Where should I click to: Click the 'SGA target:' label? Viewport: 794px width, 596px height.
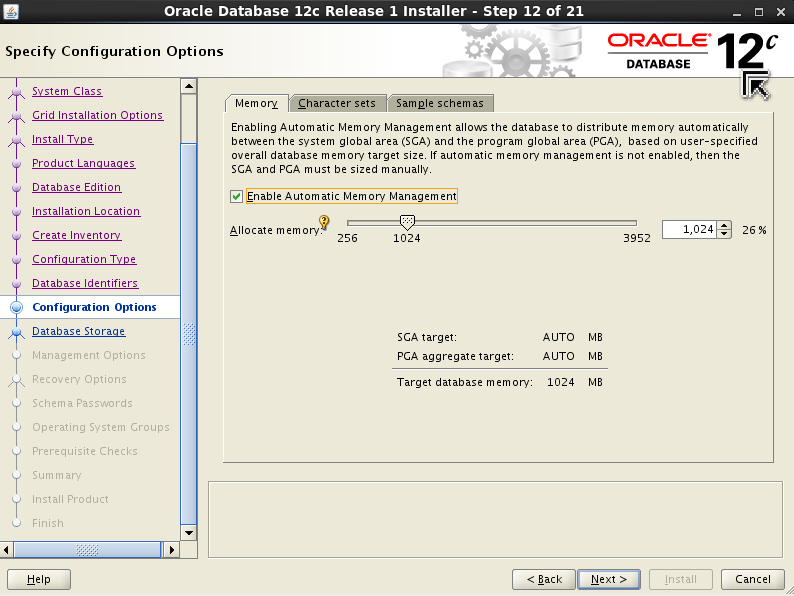tap(427, 337)
